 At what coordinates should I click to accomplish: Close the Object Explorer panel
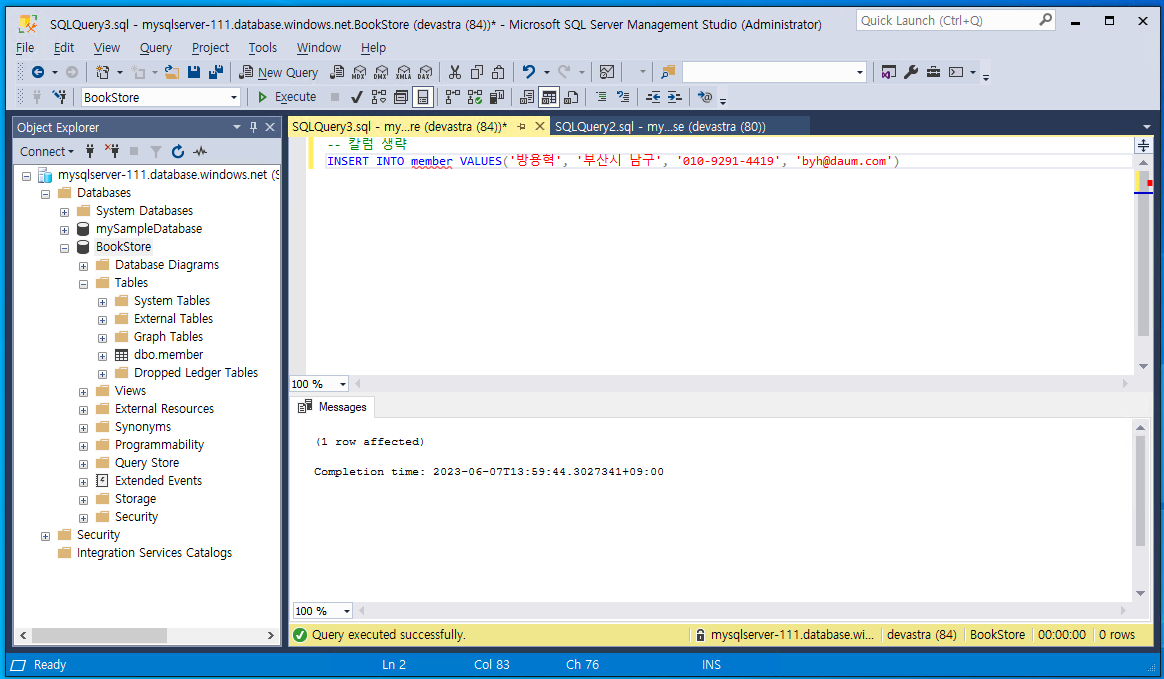270,127
